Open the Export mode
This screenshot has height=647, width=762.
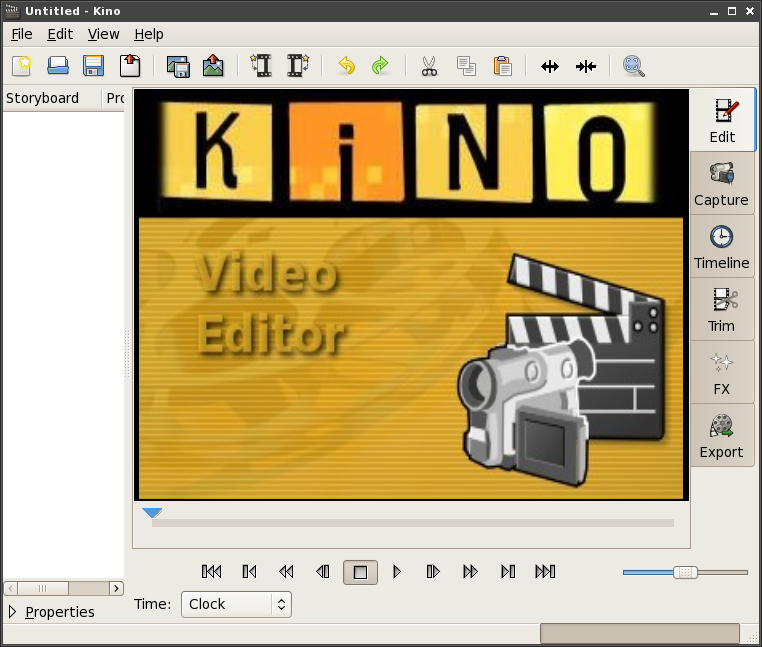722,436
